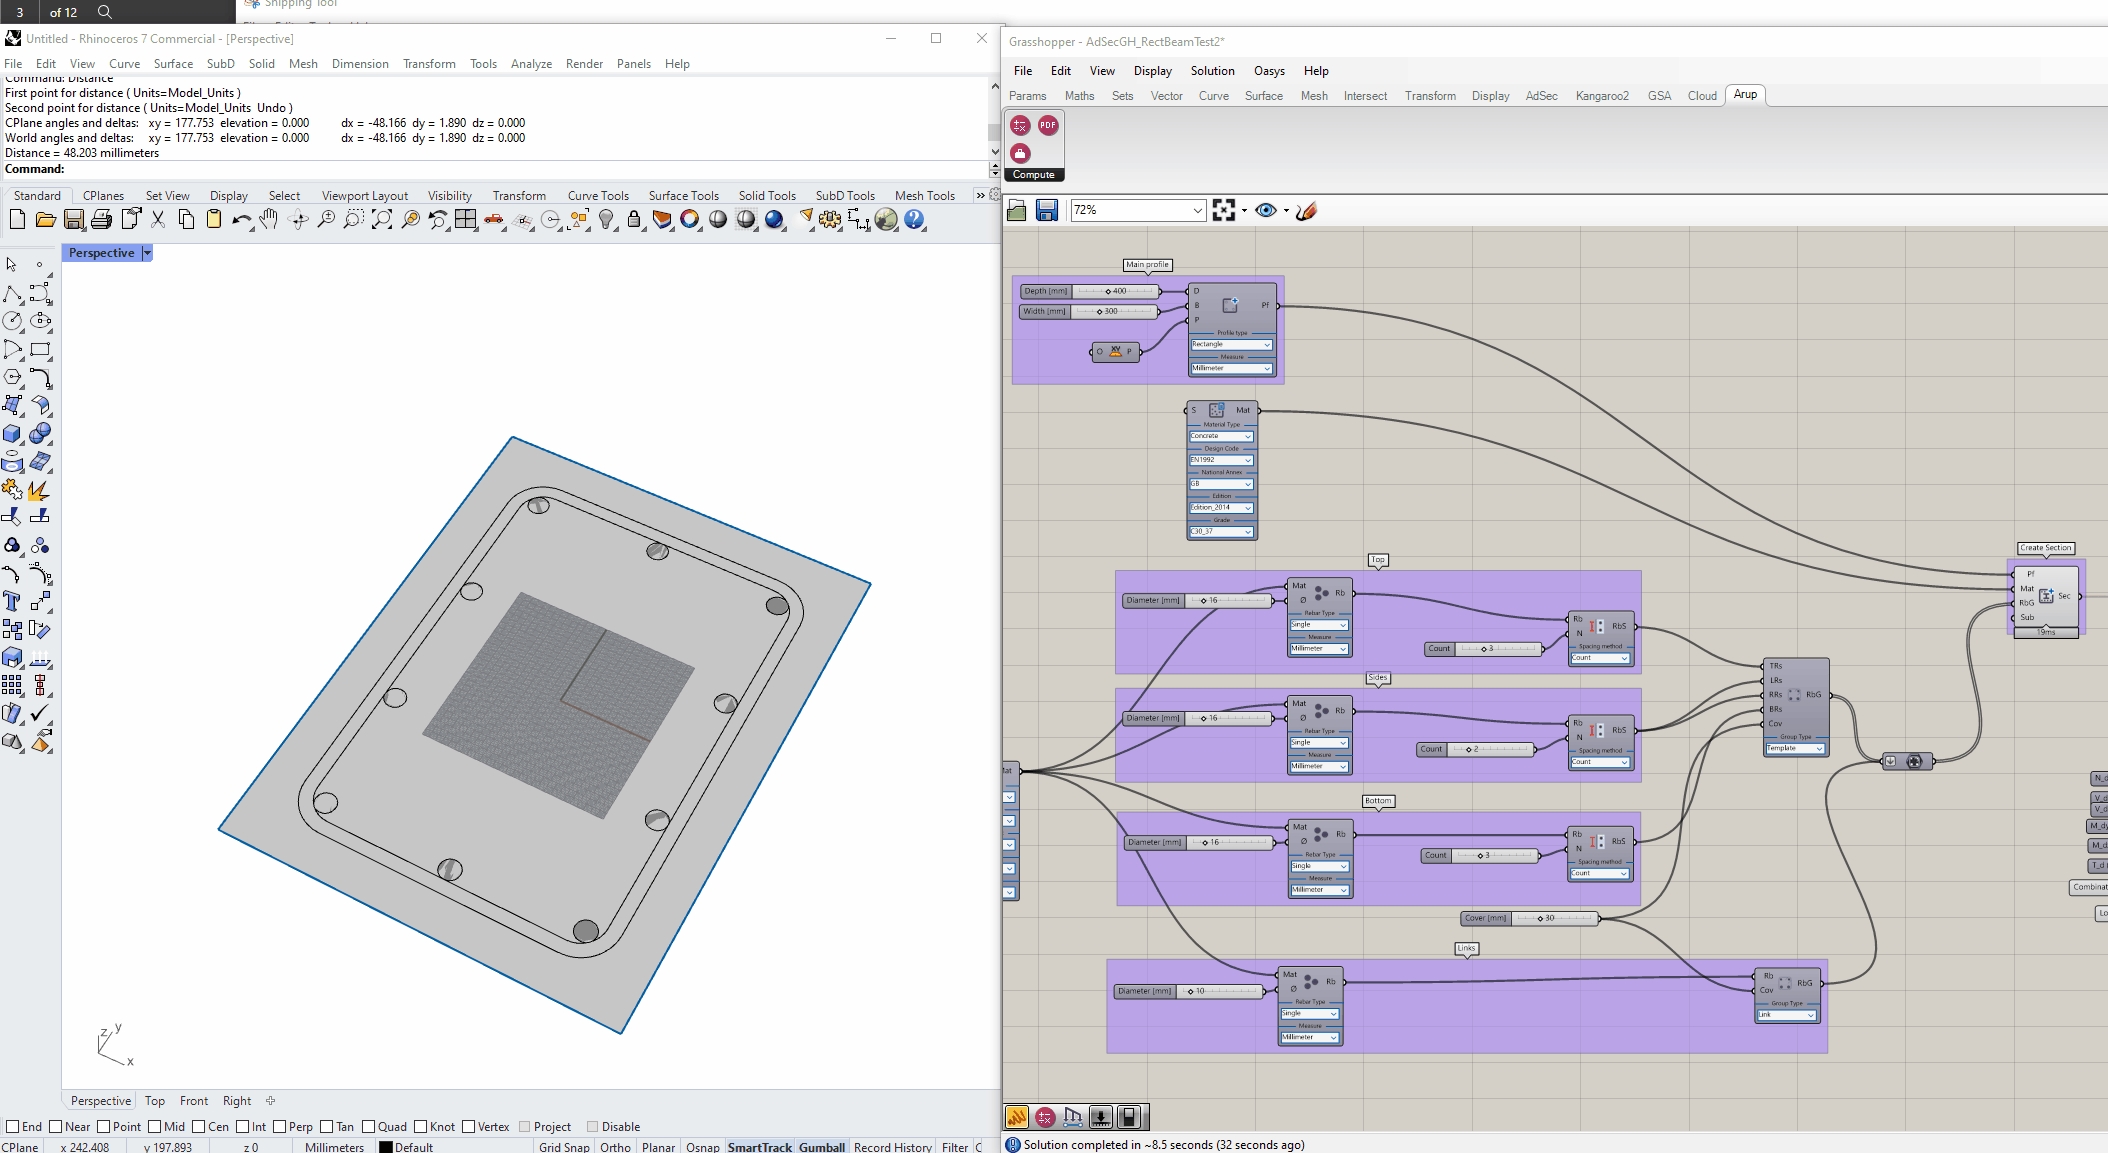The height and width of the screenshot is (1153, 2108).
Task: Toggle Gumball in the Rhino status bar
Action: pos(822,1147)
